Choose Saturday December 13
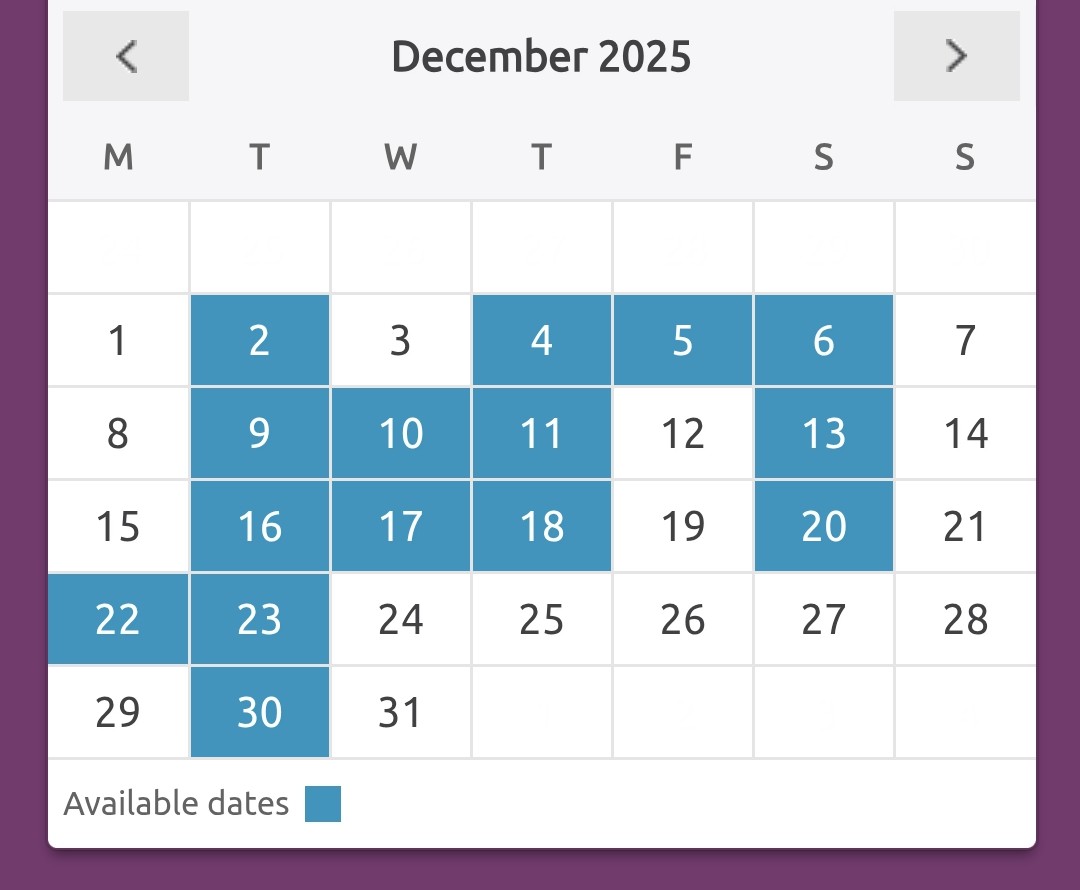This screenshot has height=890, width=1080. (824, 433)
